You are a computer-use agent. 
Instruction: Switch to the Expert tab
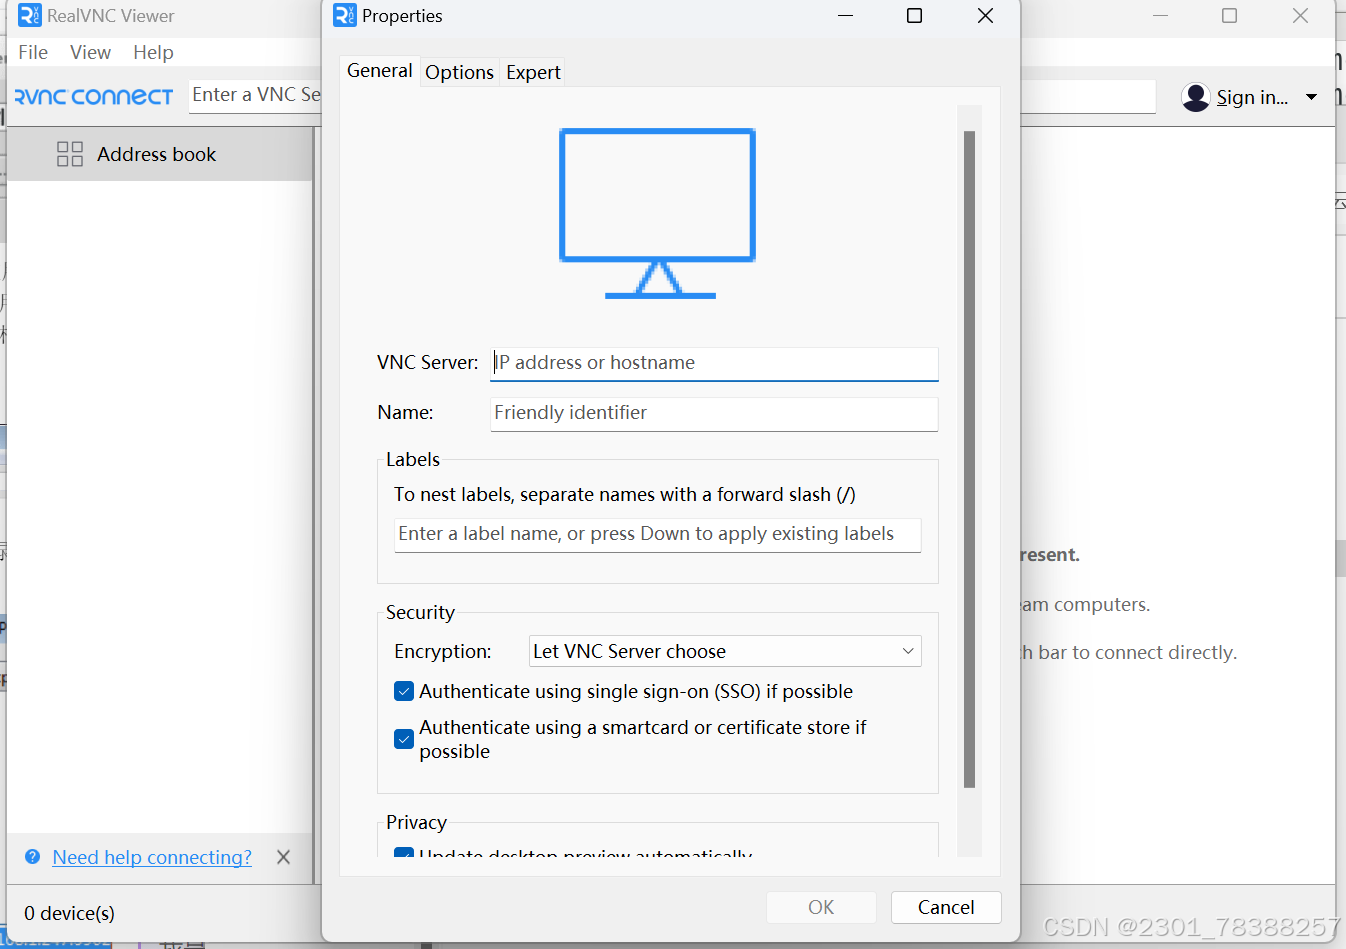coord(533,72)
